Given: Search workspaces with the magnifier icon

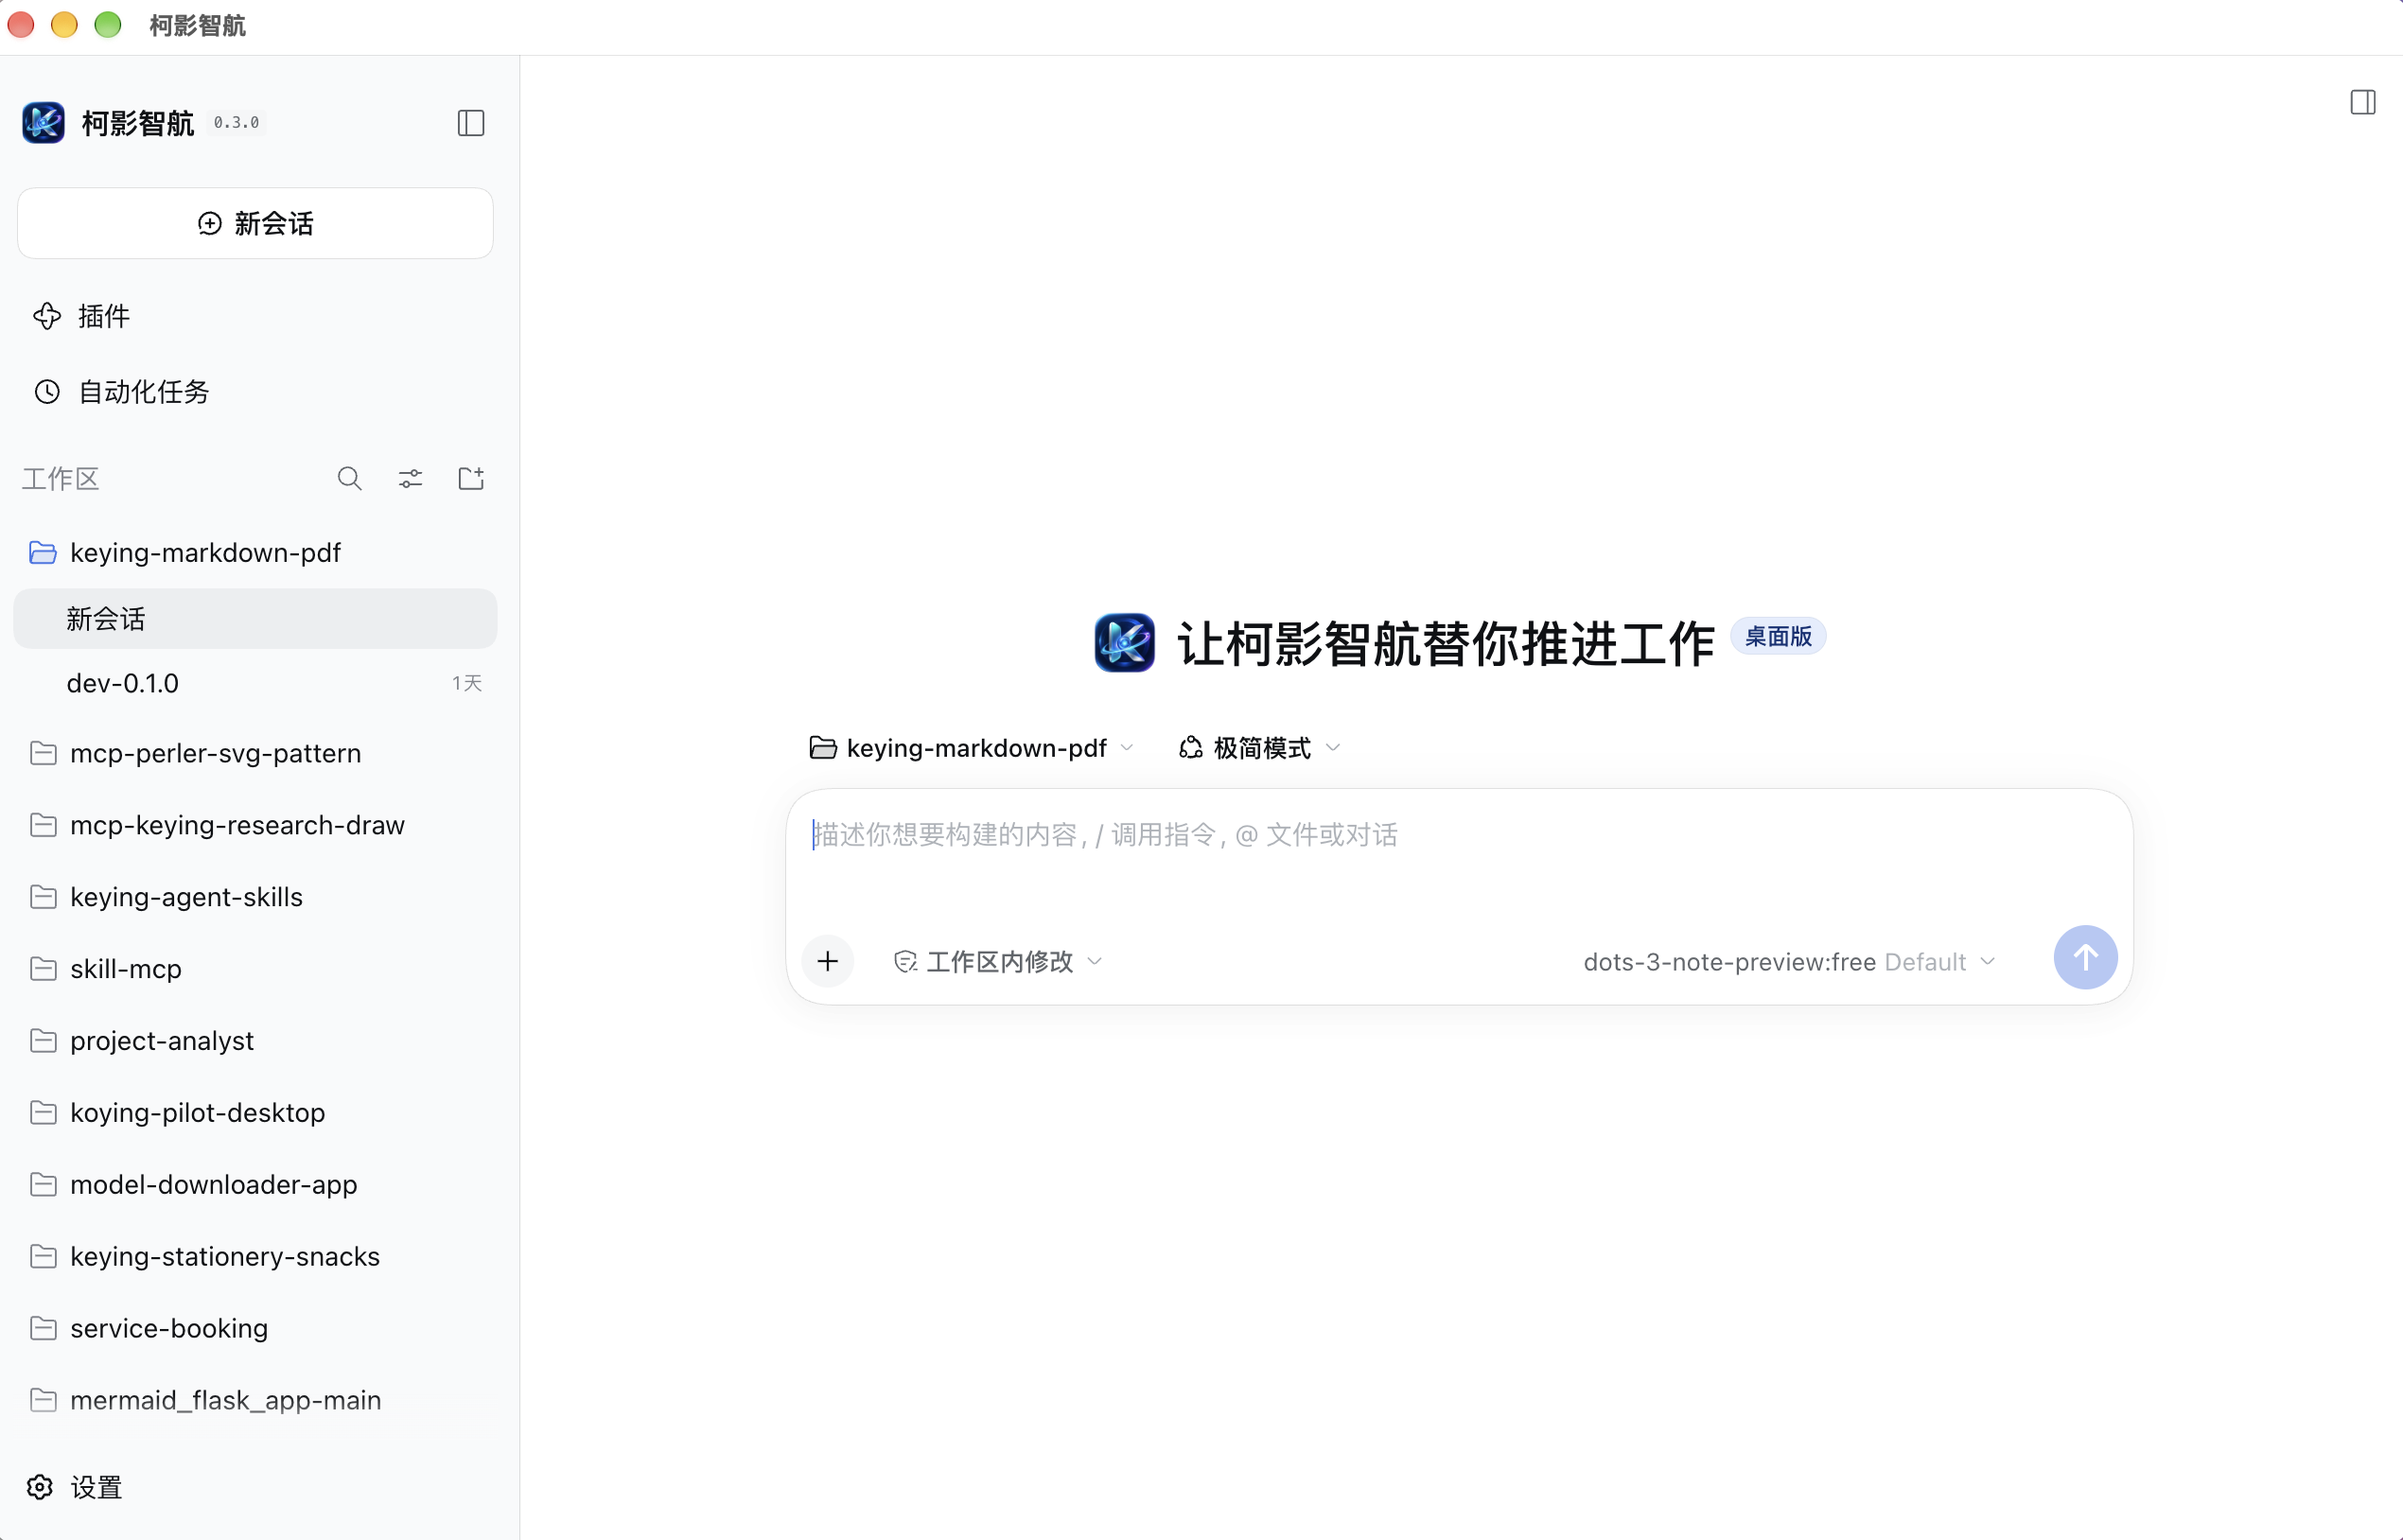Looking at the screenshot, I should pyautogui.click(x=349, y=479).
